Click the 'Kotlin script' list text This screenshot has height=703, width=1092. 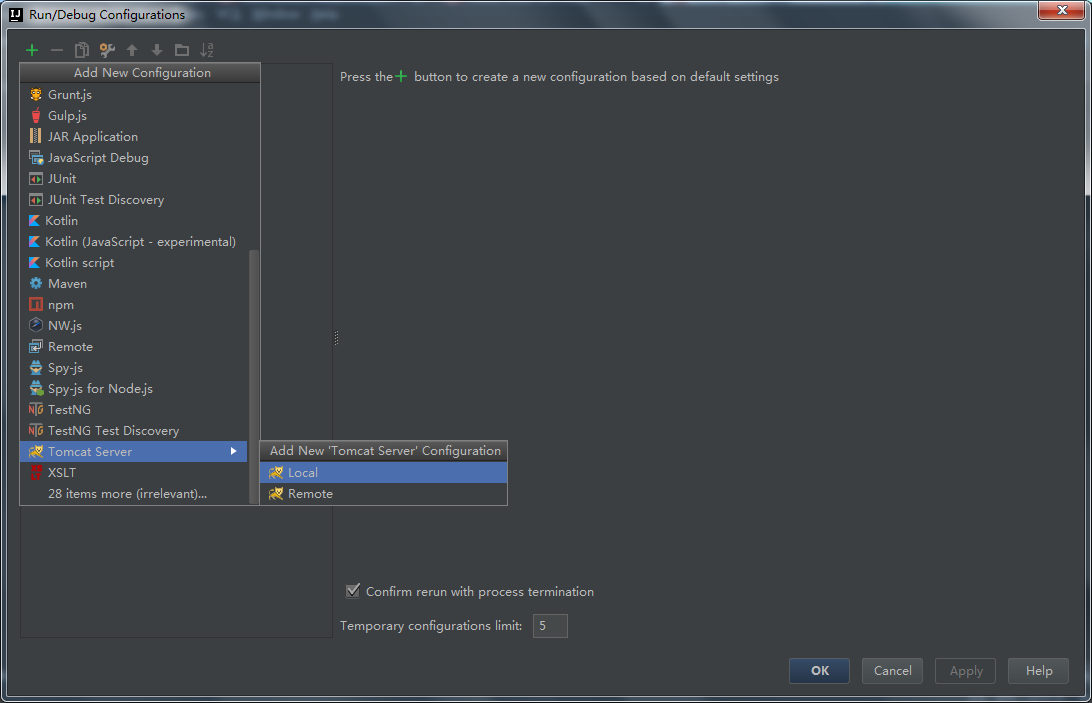[x=79, y=263]
